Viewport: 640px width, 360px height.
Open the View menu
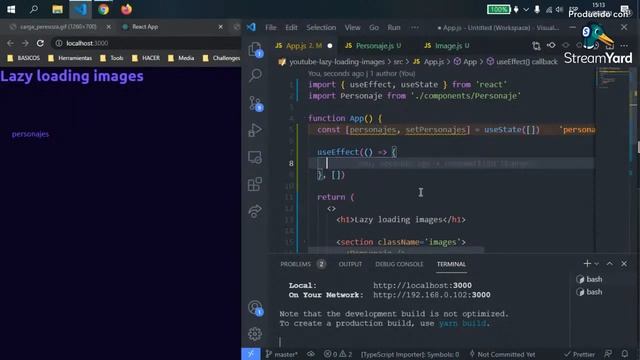click(352, 27)
